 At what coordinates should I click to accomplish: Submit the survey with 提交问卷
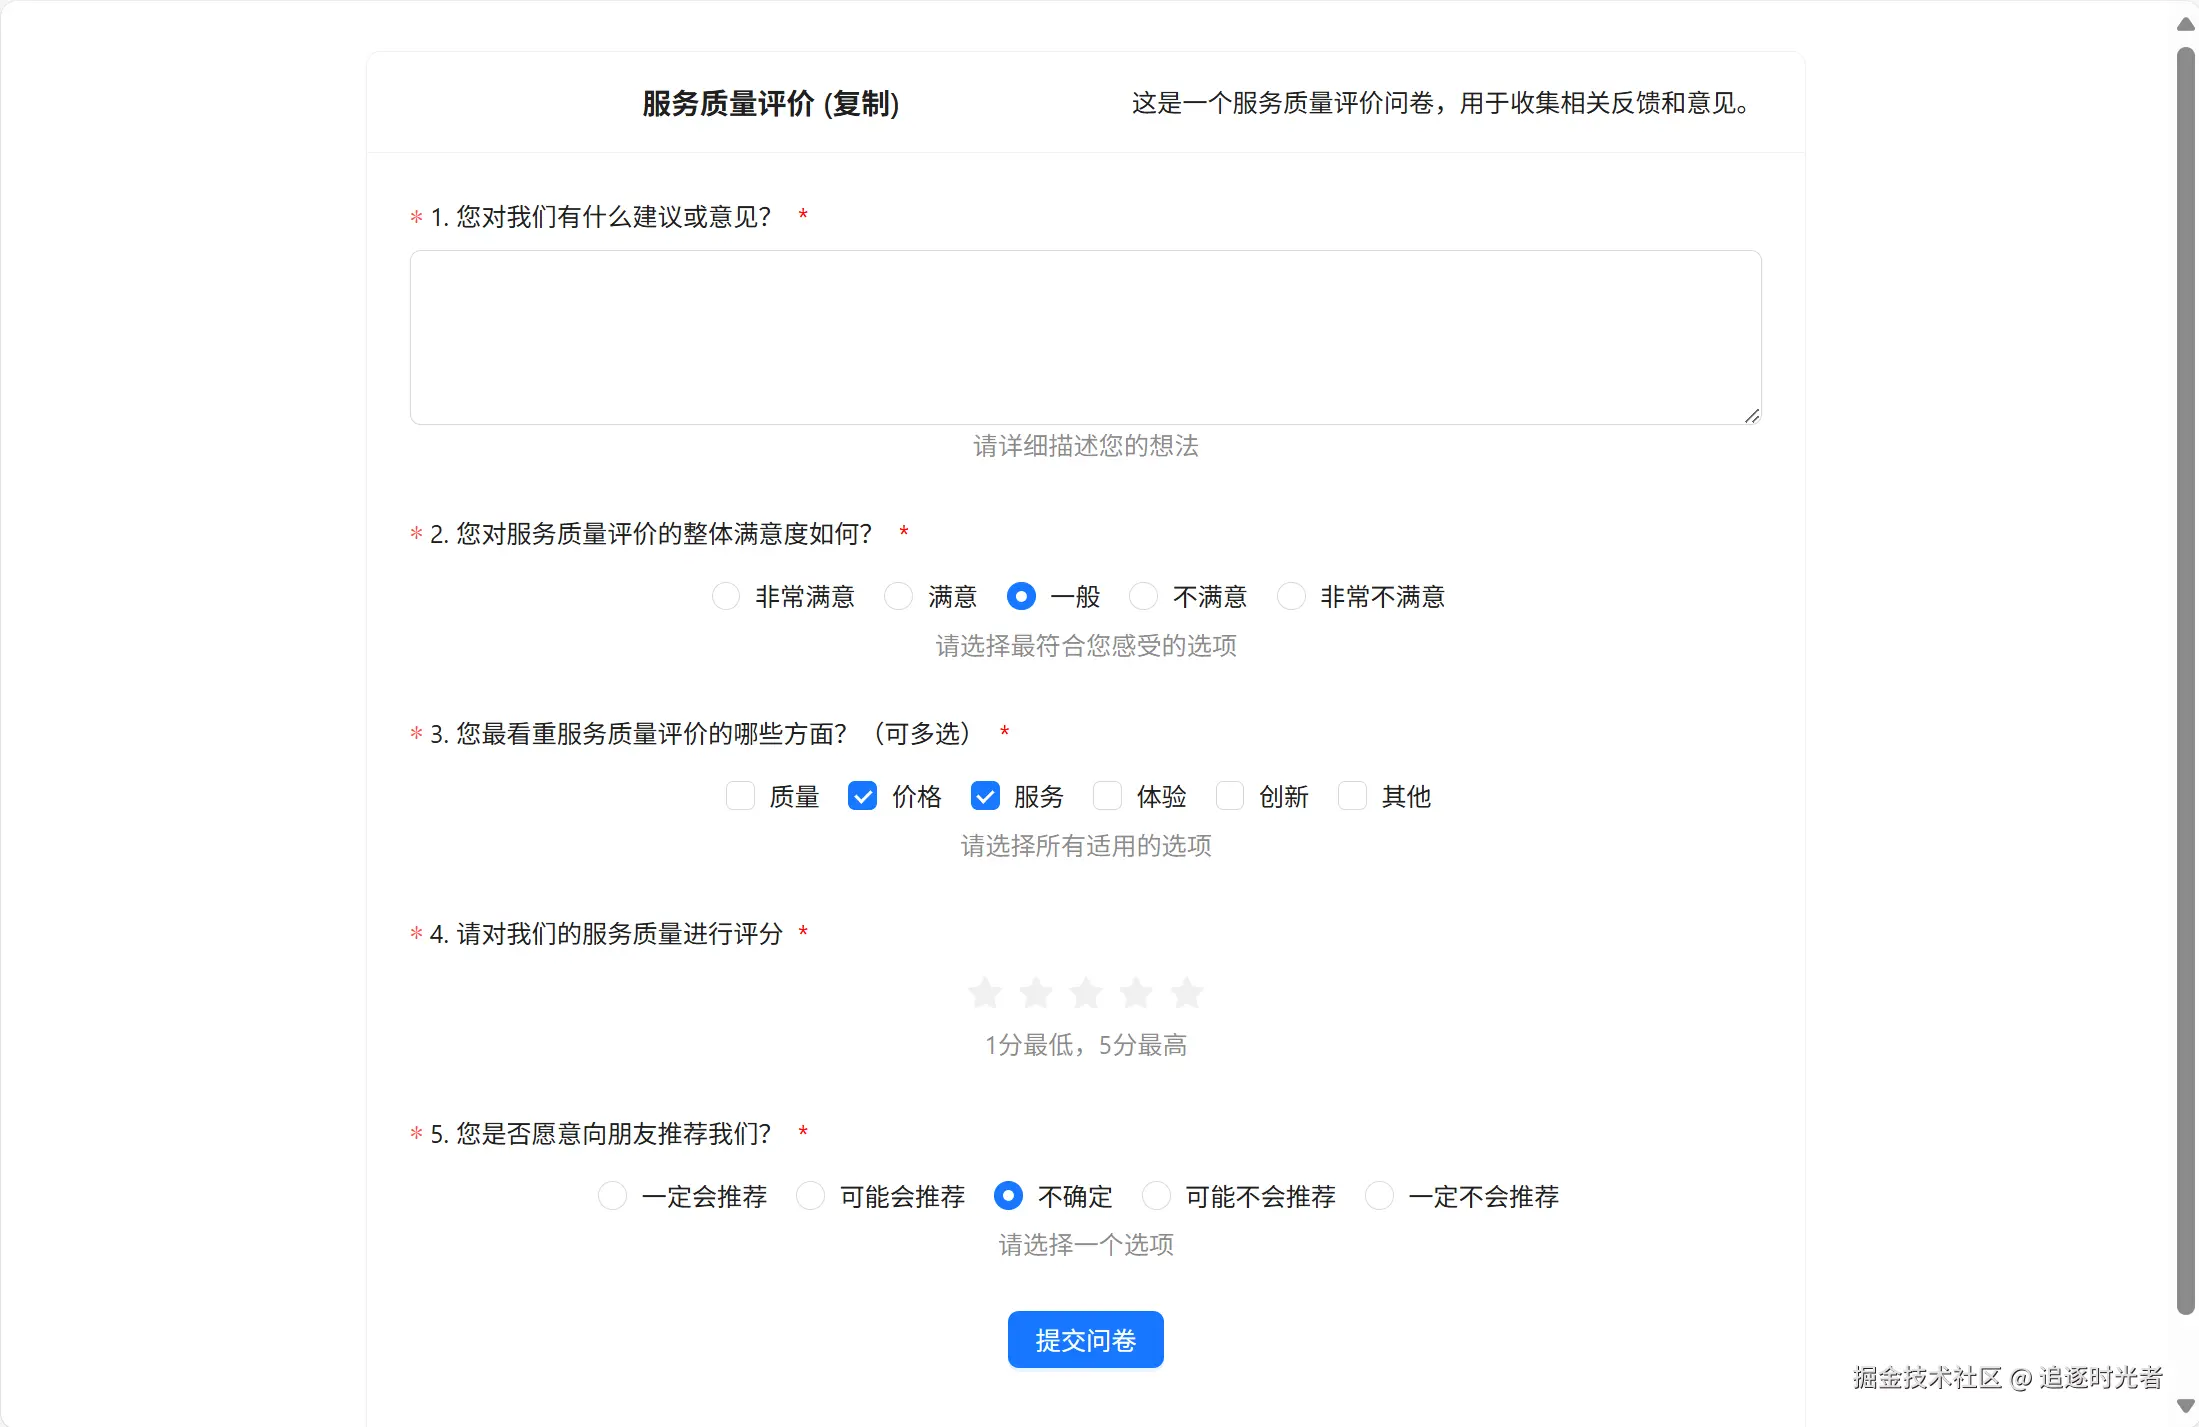point(1086,1340)
